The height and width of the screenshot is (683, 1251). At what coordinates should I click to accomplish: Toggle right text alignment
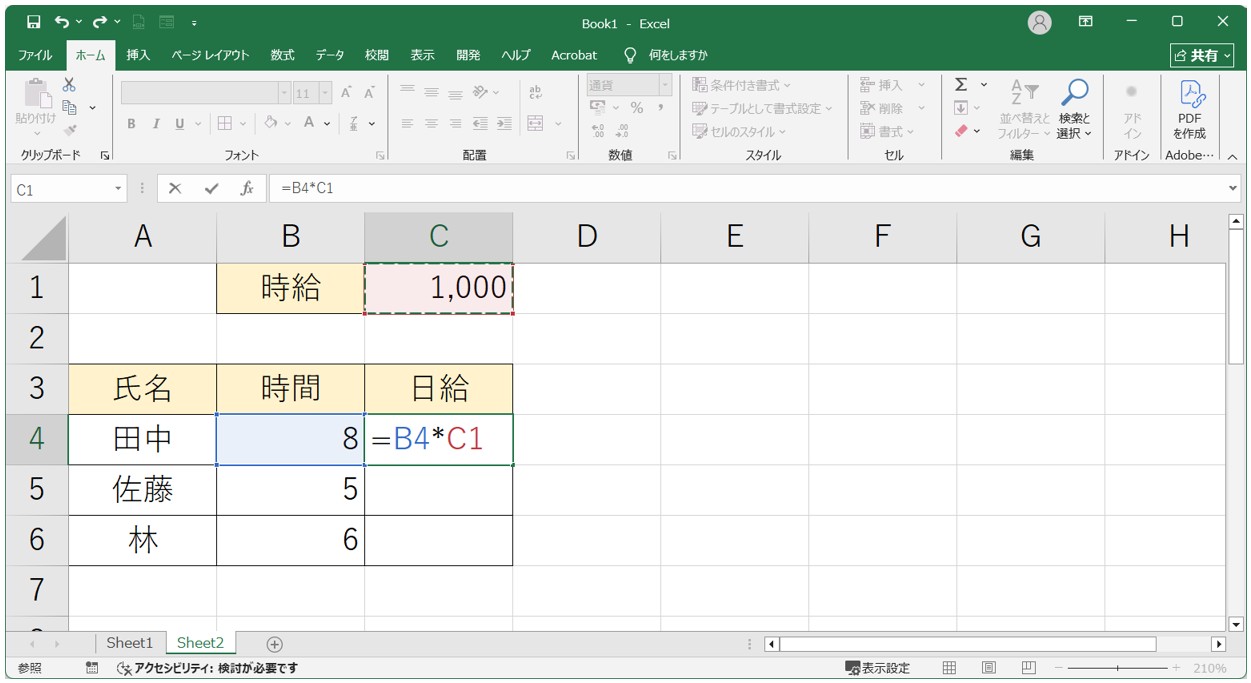455,124
